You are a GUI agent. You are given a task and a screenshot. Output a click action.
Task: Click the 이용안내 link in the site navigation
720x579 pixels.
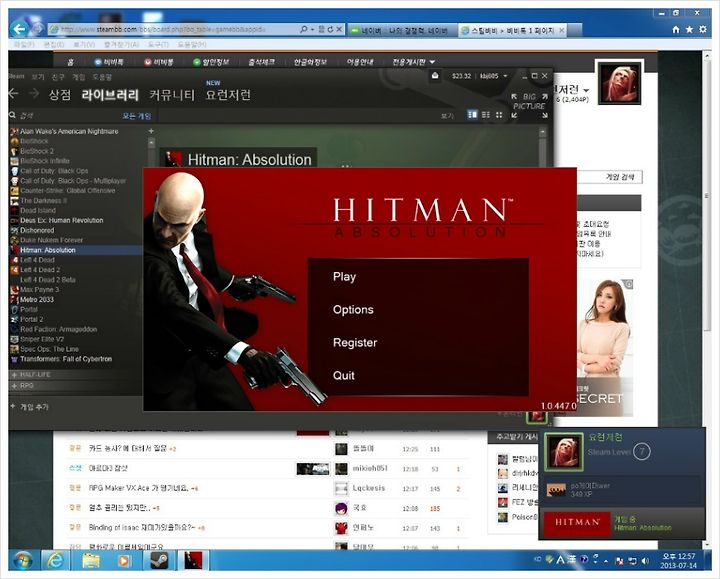[360, 62]
